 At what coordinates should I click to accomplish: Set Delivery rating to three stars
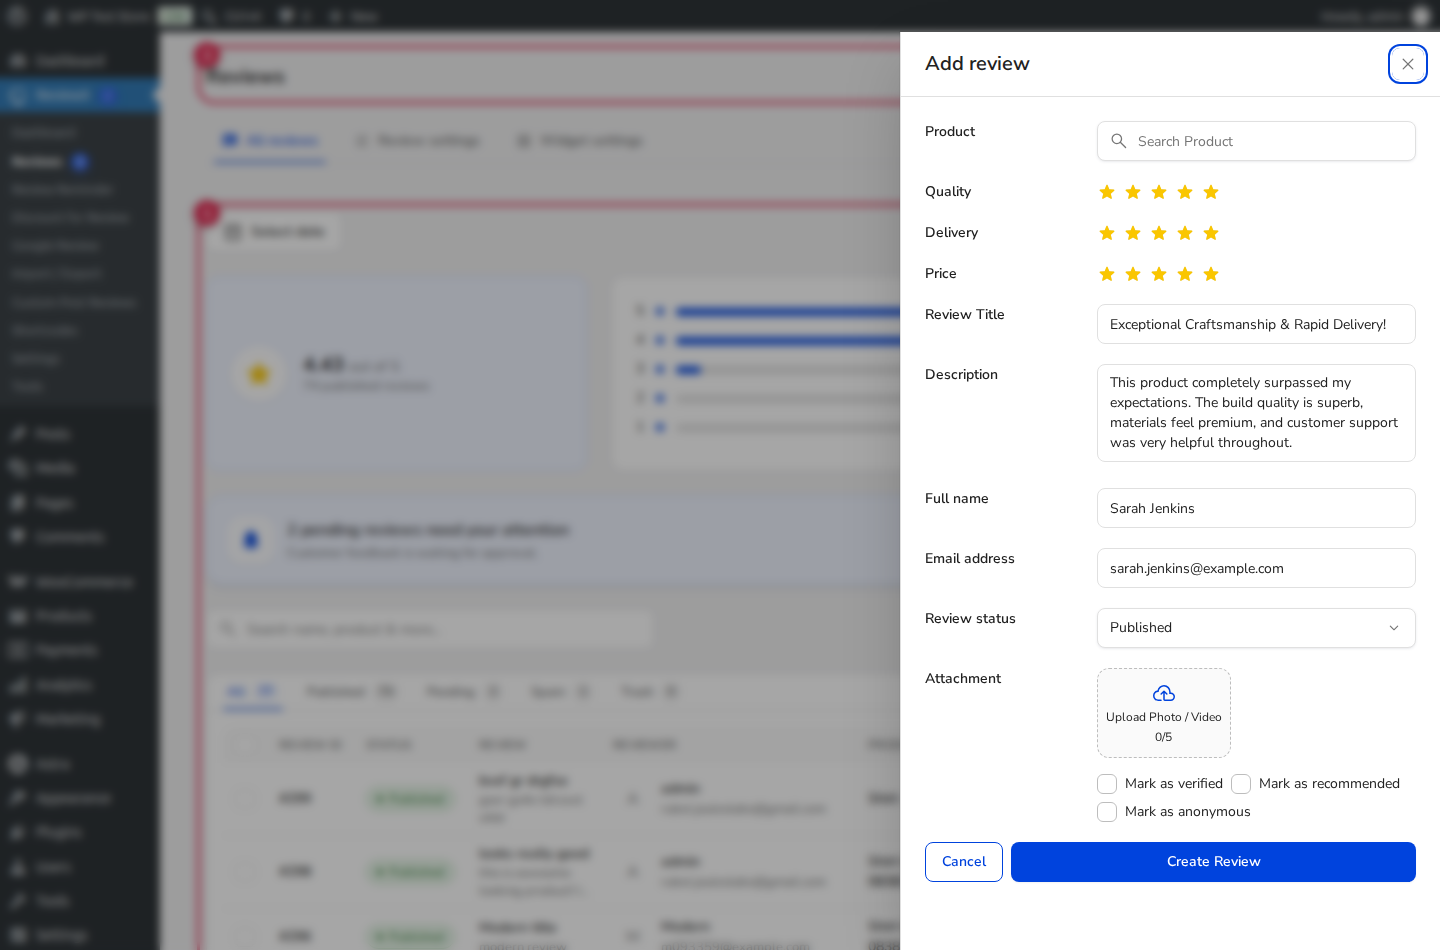(x=1159, y=233)
